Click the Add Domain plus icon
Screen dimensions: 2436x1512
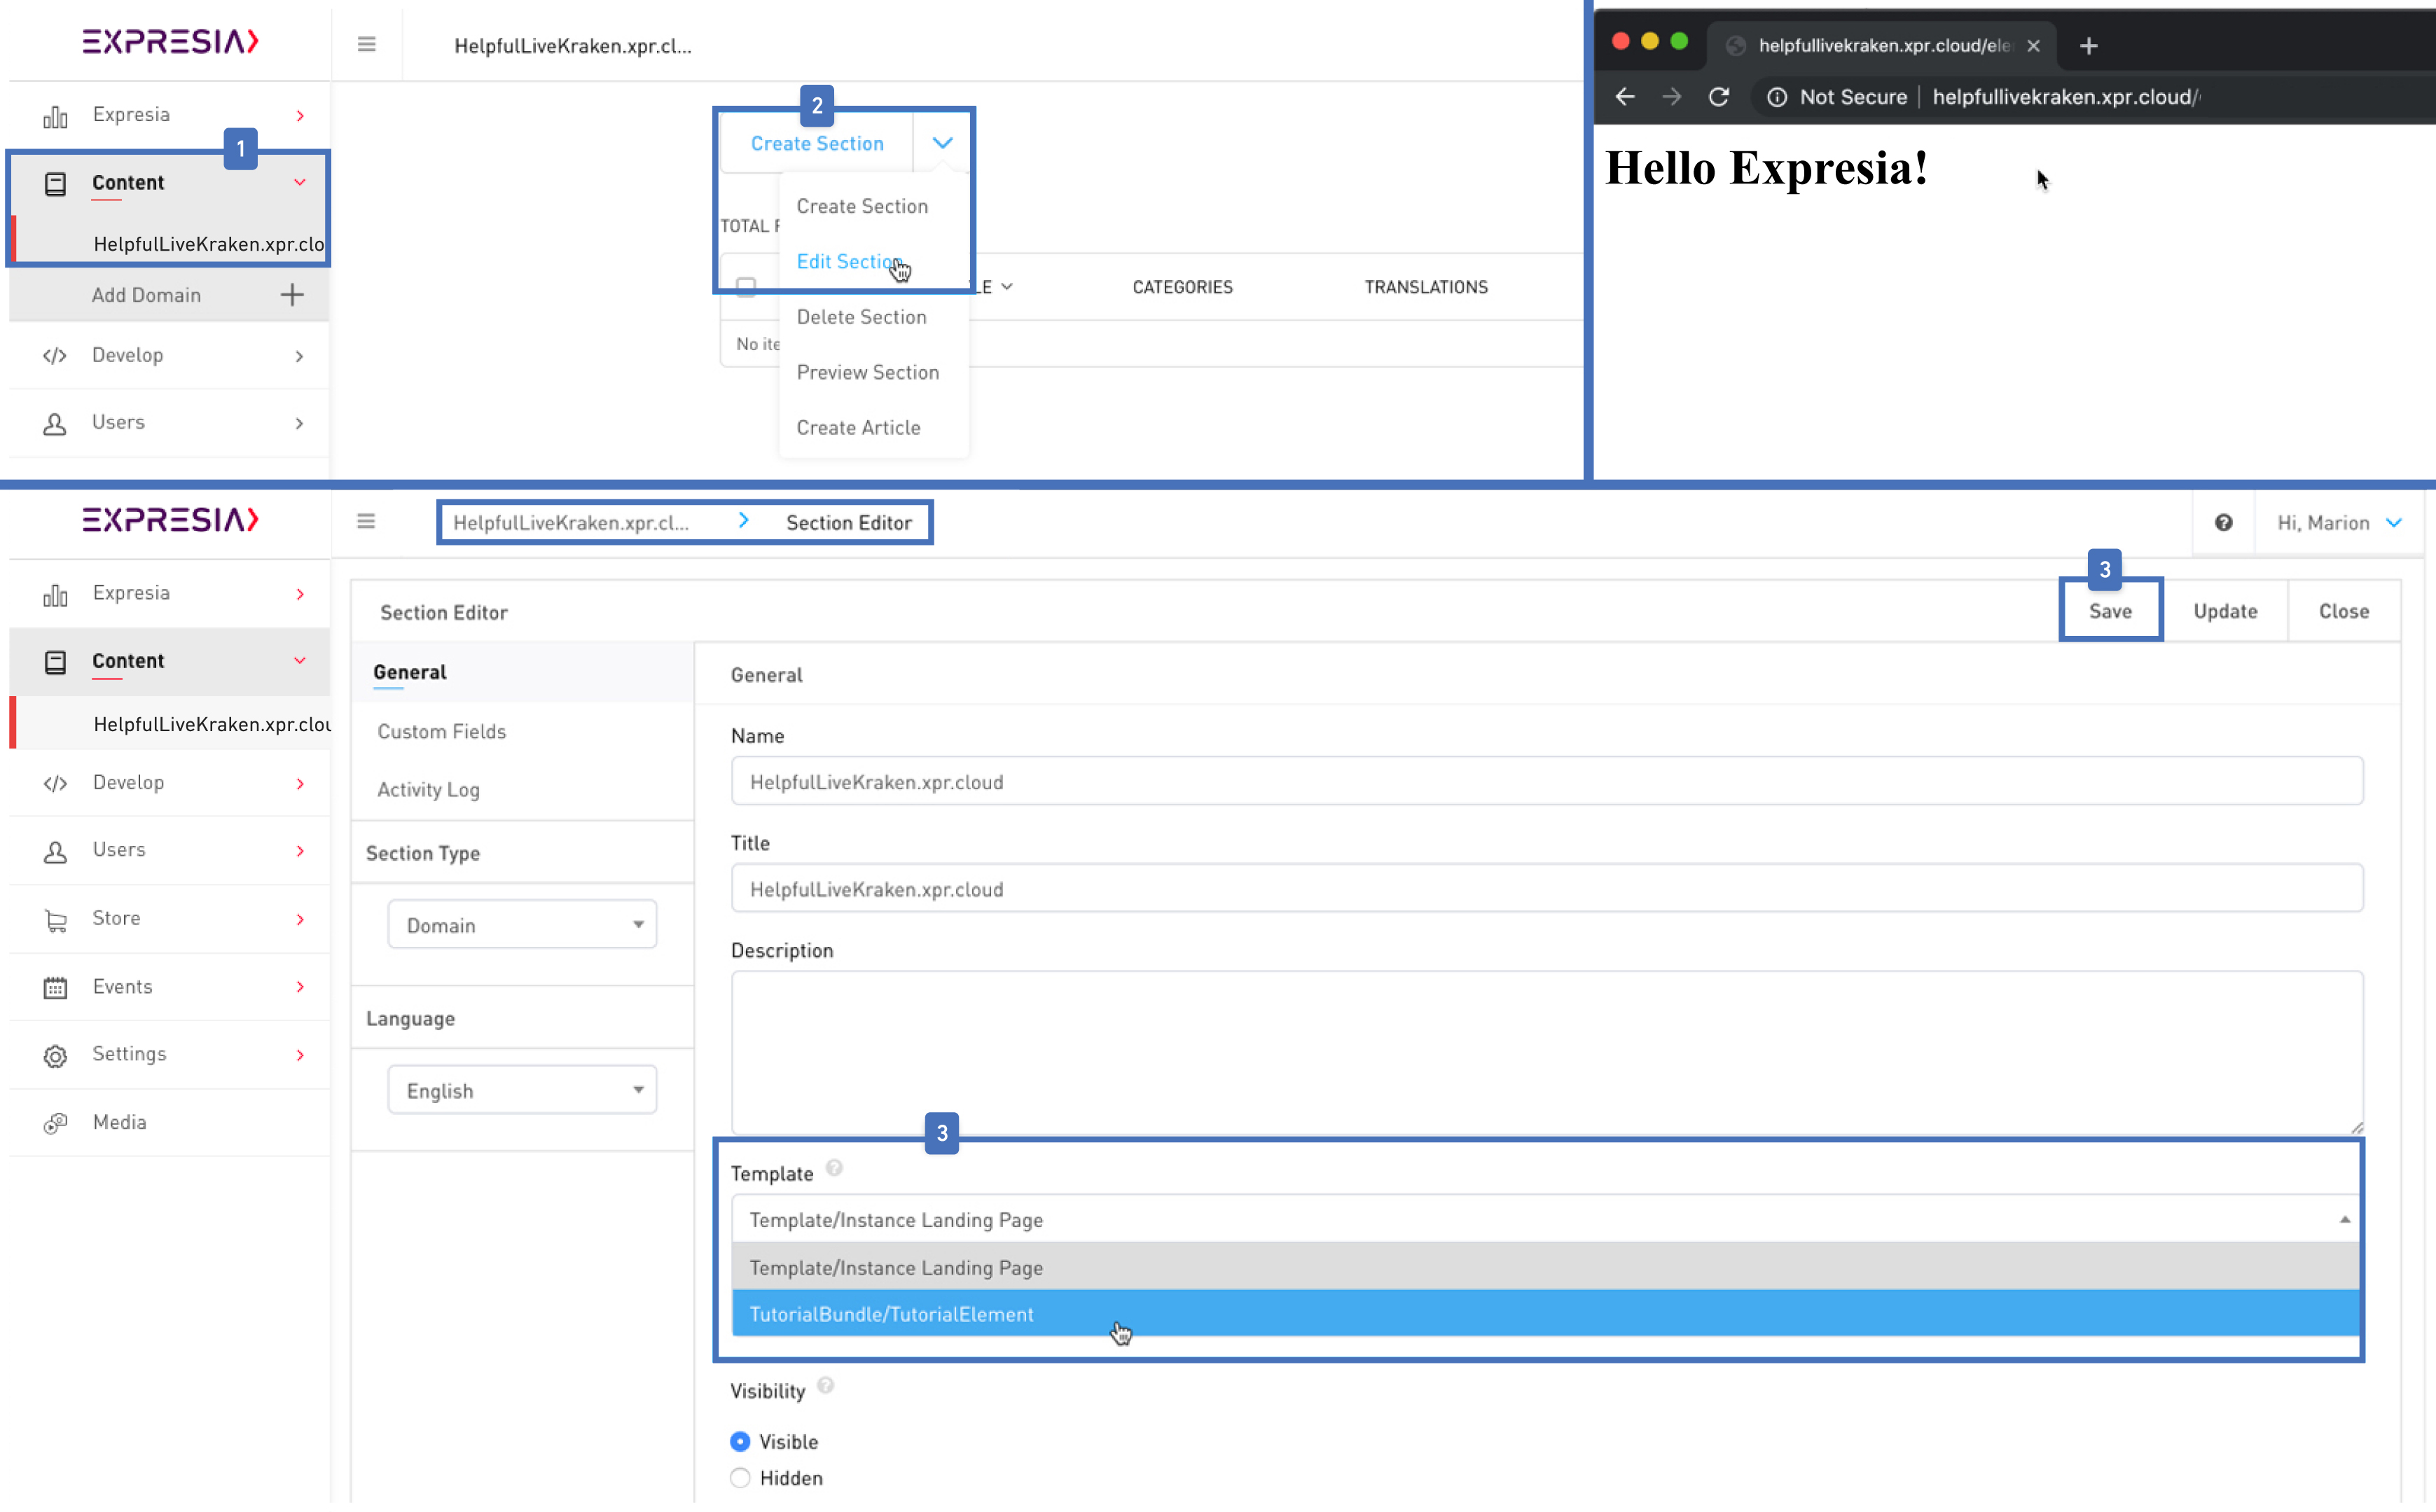pyautogui.click(x=292, y=294)
